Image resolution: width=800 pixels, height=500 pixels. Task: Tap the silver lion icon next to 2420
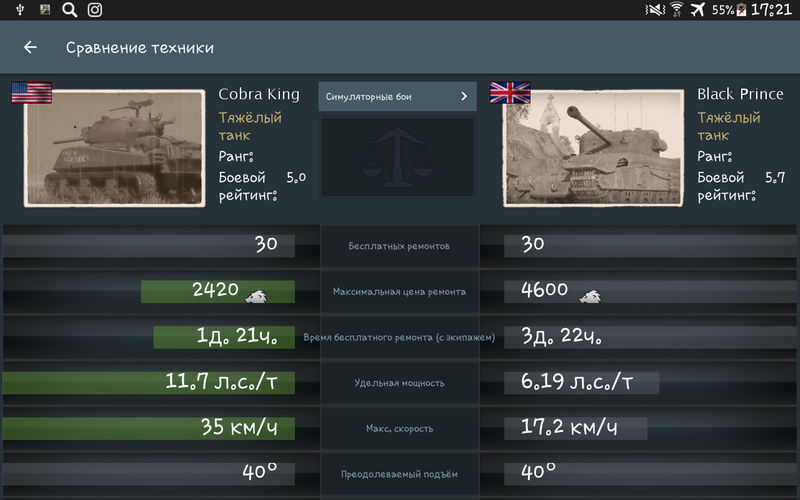256,296
